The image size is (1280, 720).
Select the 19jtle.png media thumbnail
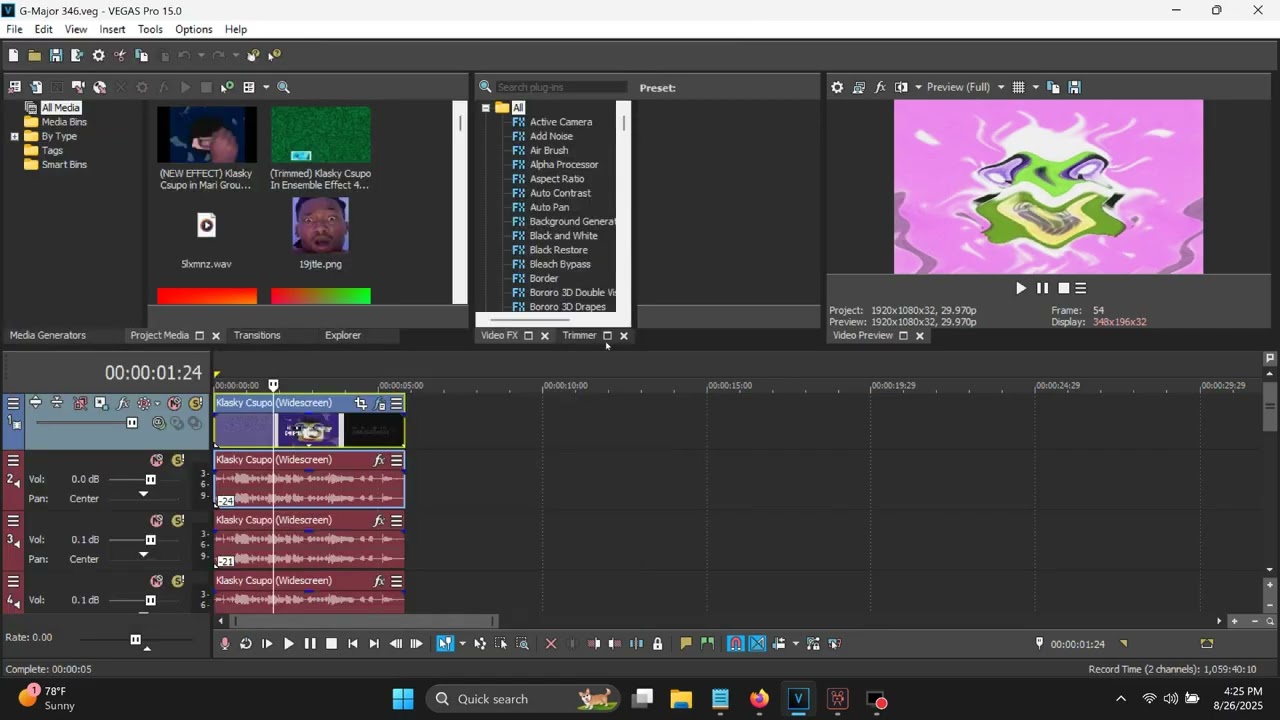(x=320, y=225)
